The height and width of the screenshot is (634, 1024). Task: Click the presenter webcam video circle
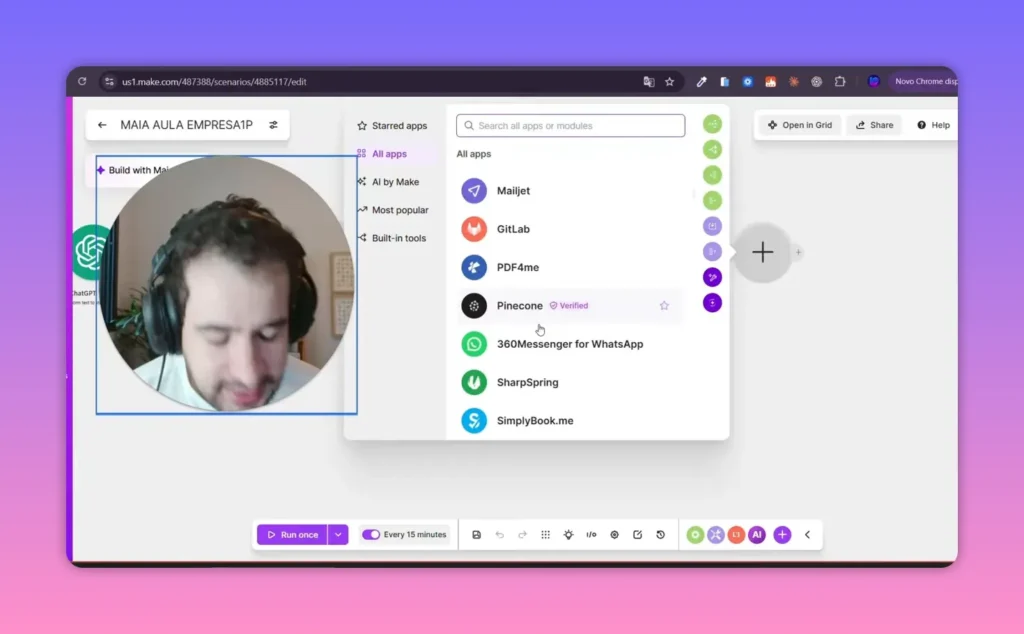[x=227, y=284]
